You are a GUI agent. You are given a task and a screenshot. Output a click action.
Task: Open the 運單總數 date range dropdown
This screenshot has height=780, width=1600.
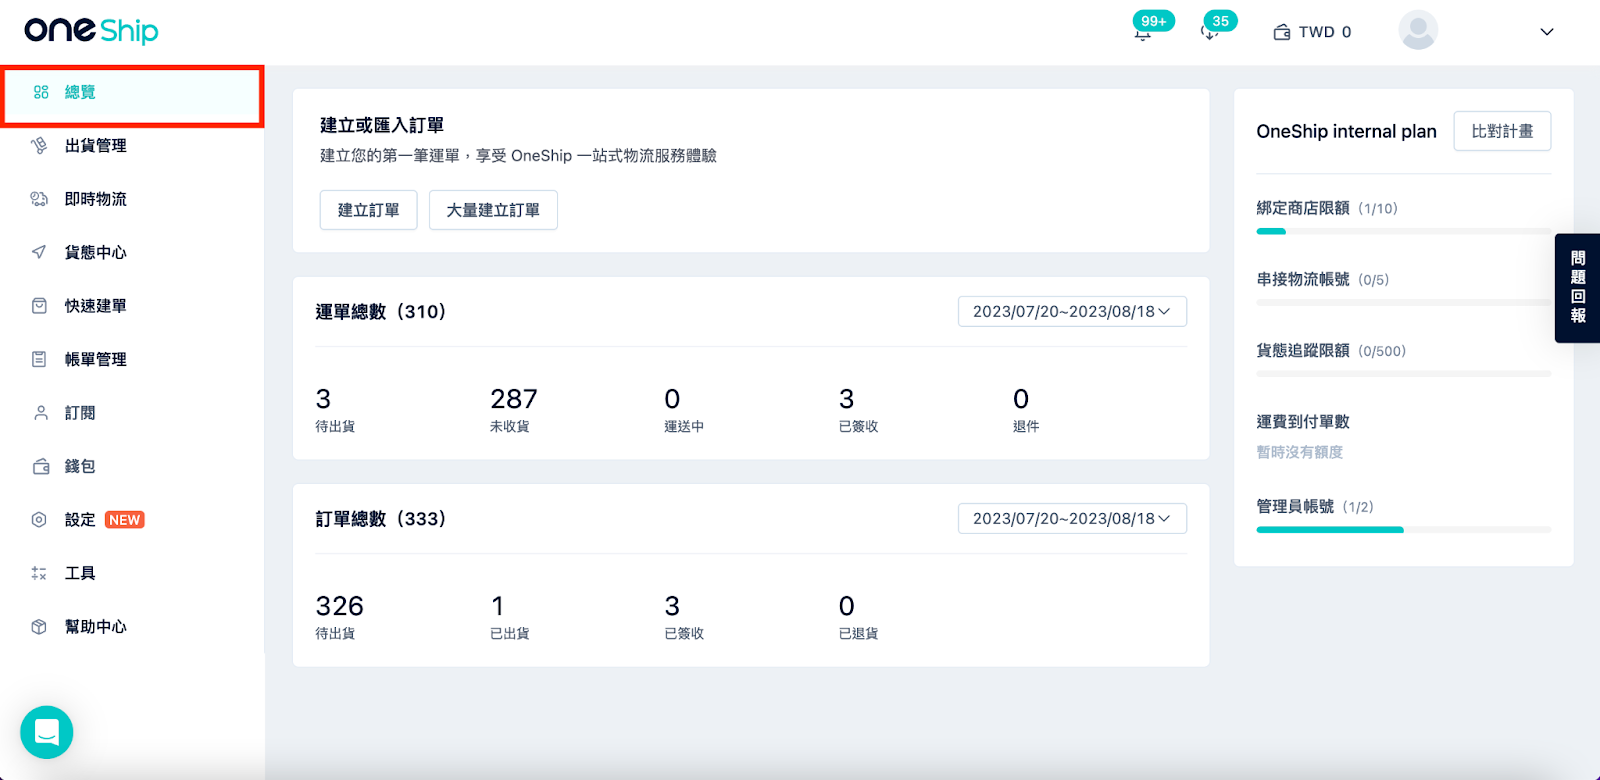1072,312
